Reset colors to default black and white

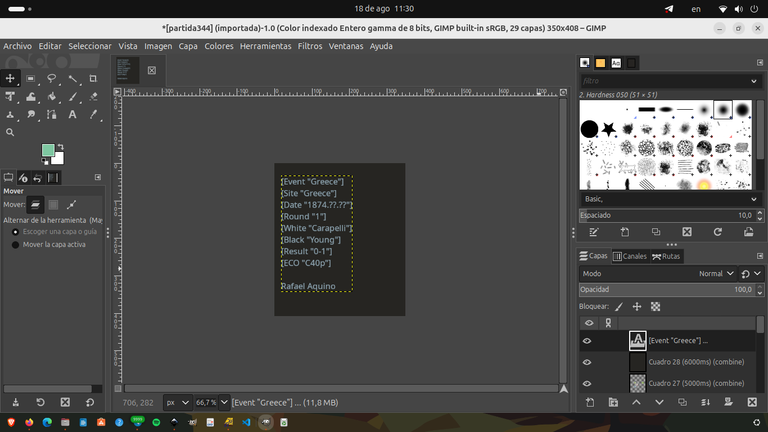click(44, 161)
